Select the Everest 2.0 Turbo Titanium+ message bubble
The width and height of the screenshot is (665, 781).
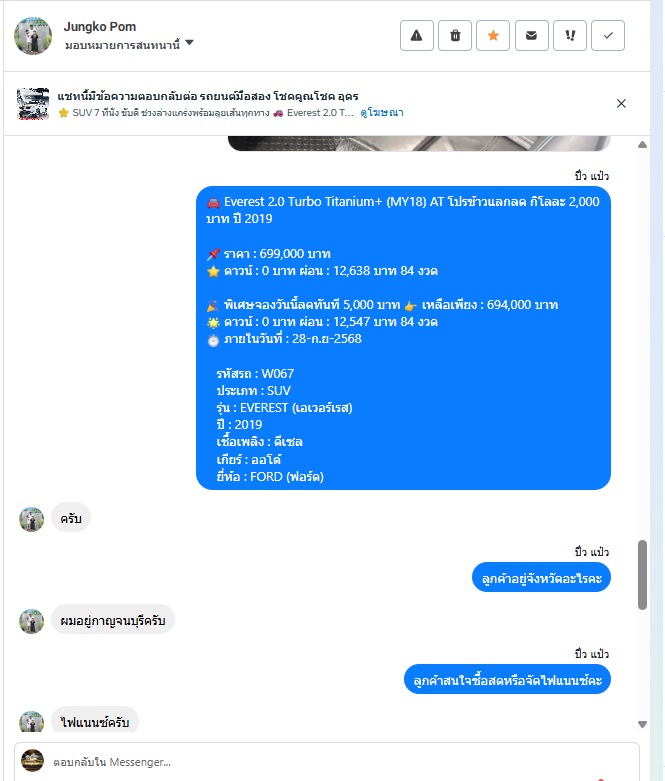[403, 338]
